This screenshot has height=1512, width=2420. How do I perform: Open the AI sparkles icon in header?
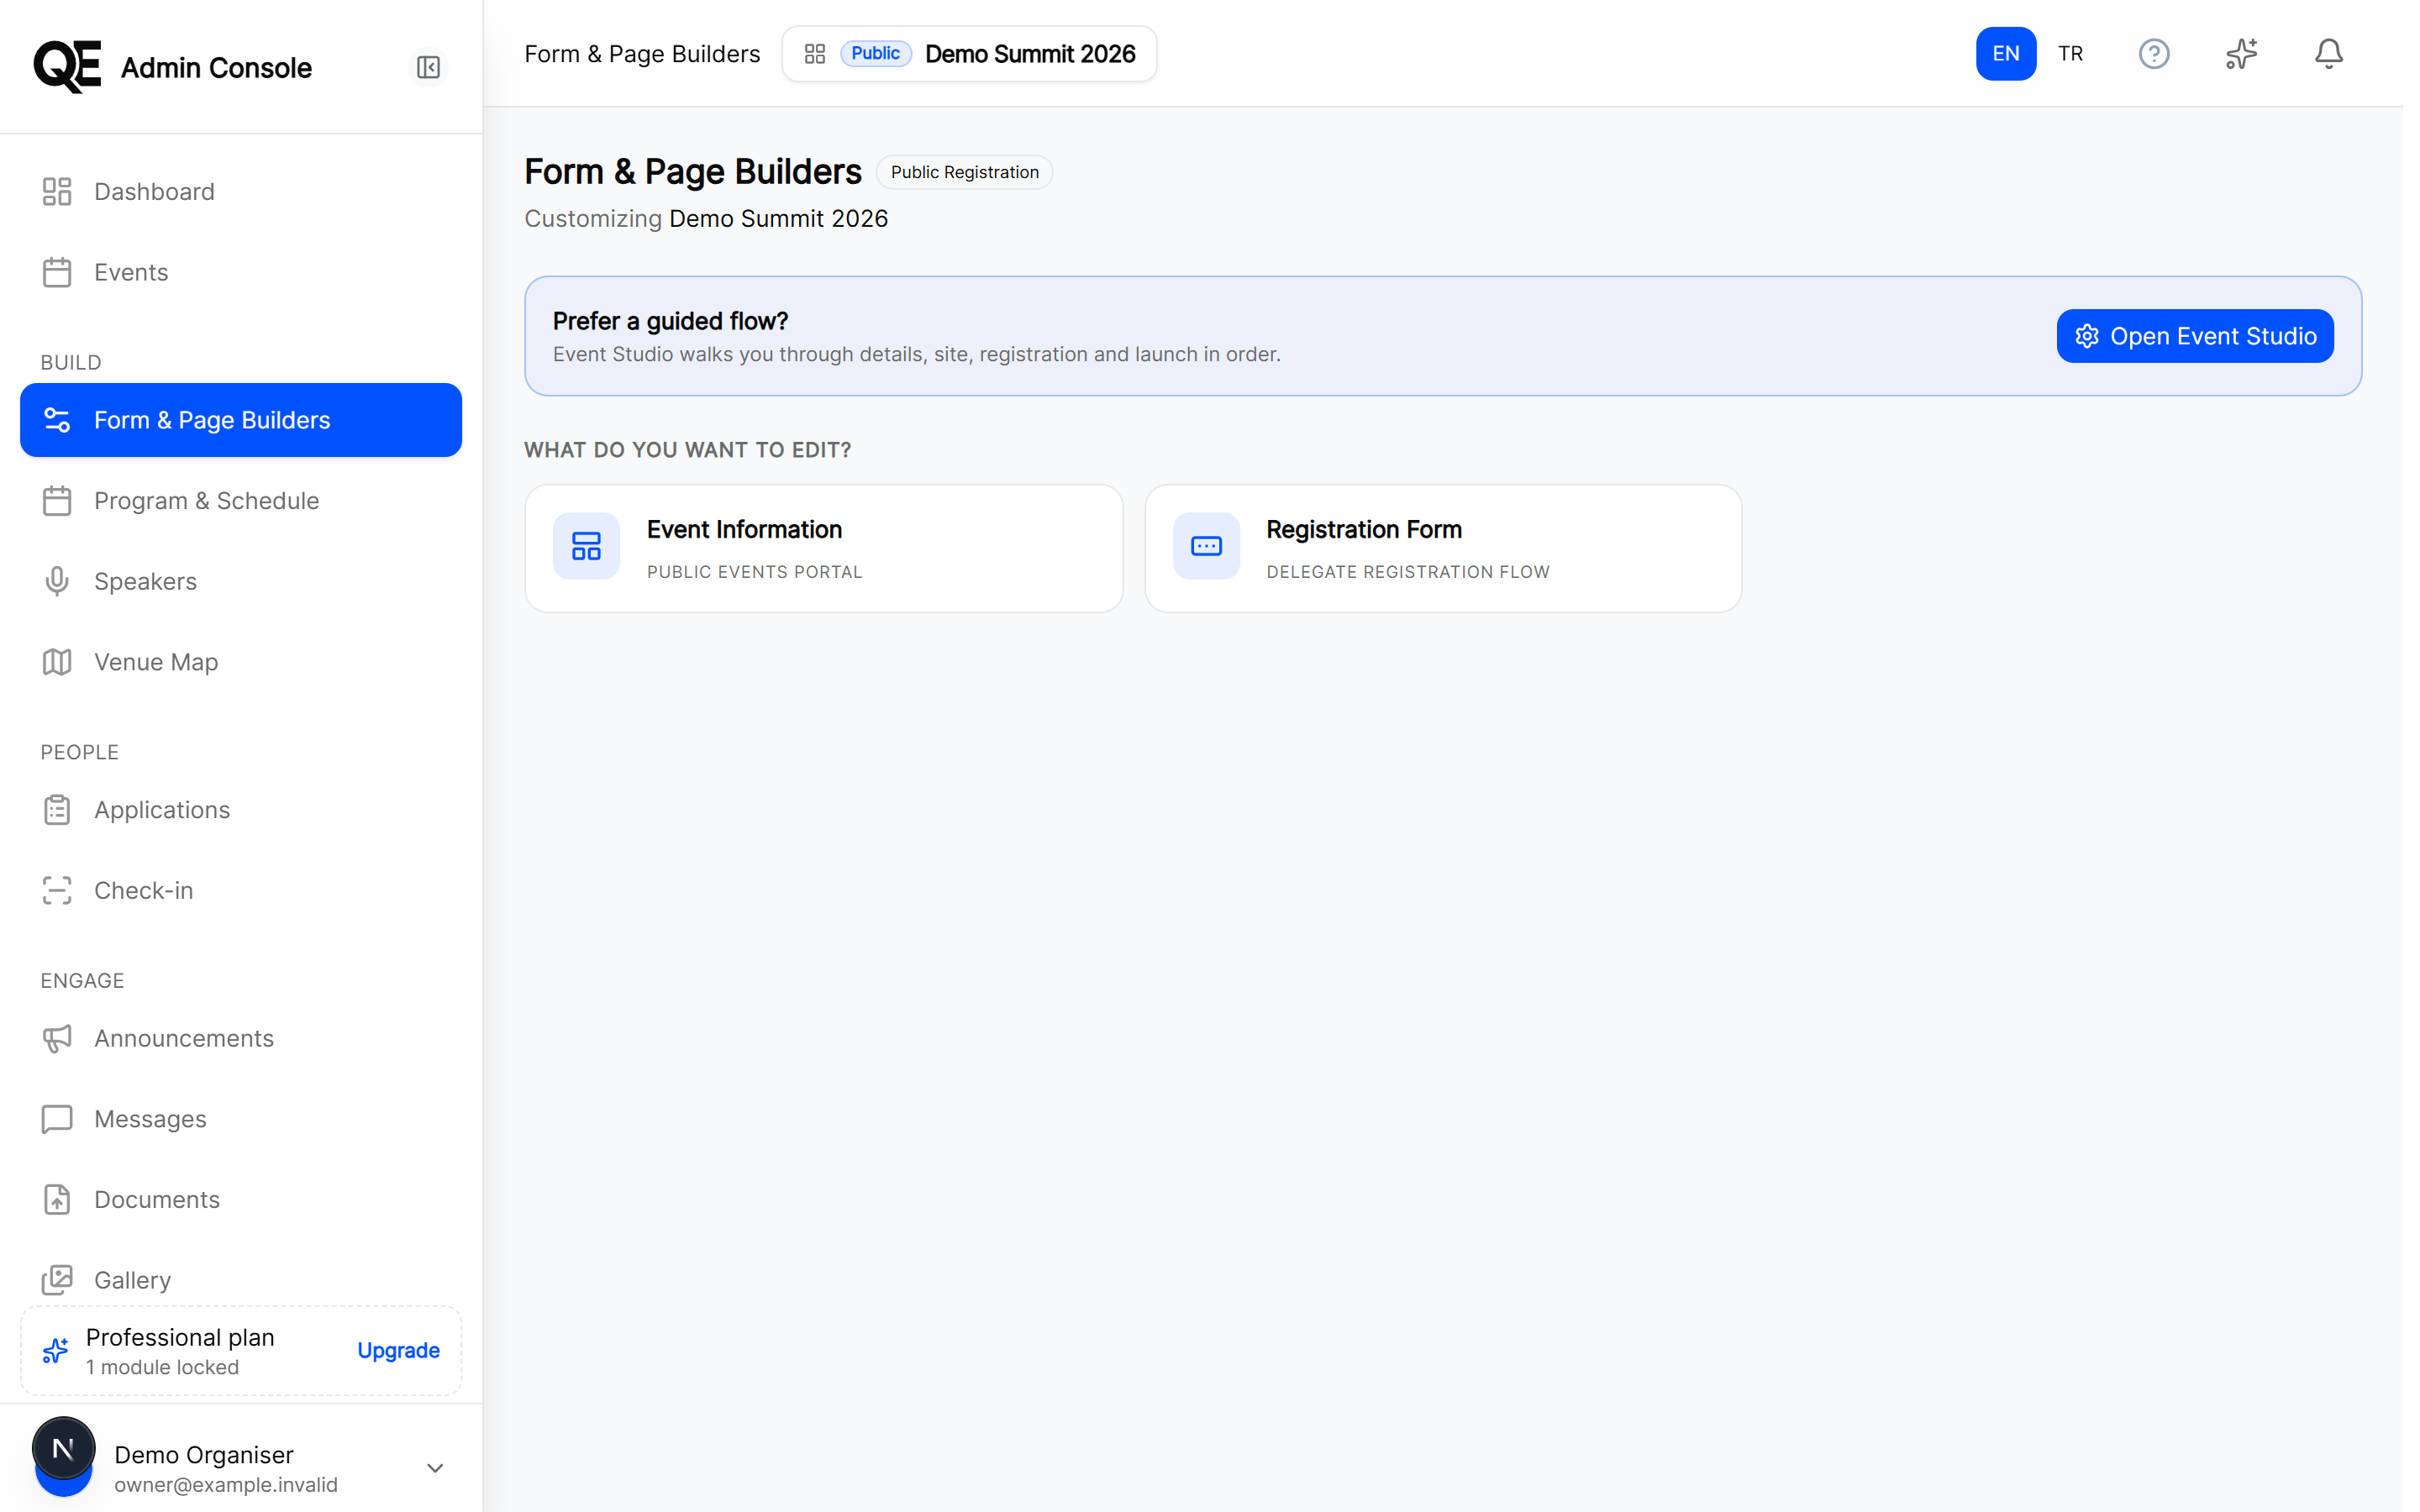[x=2241, y=54]
